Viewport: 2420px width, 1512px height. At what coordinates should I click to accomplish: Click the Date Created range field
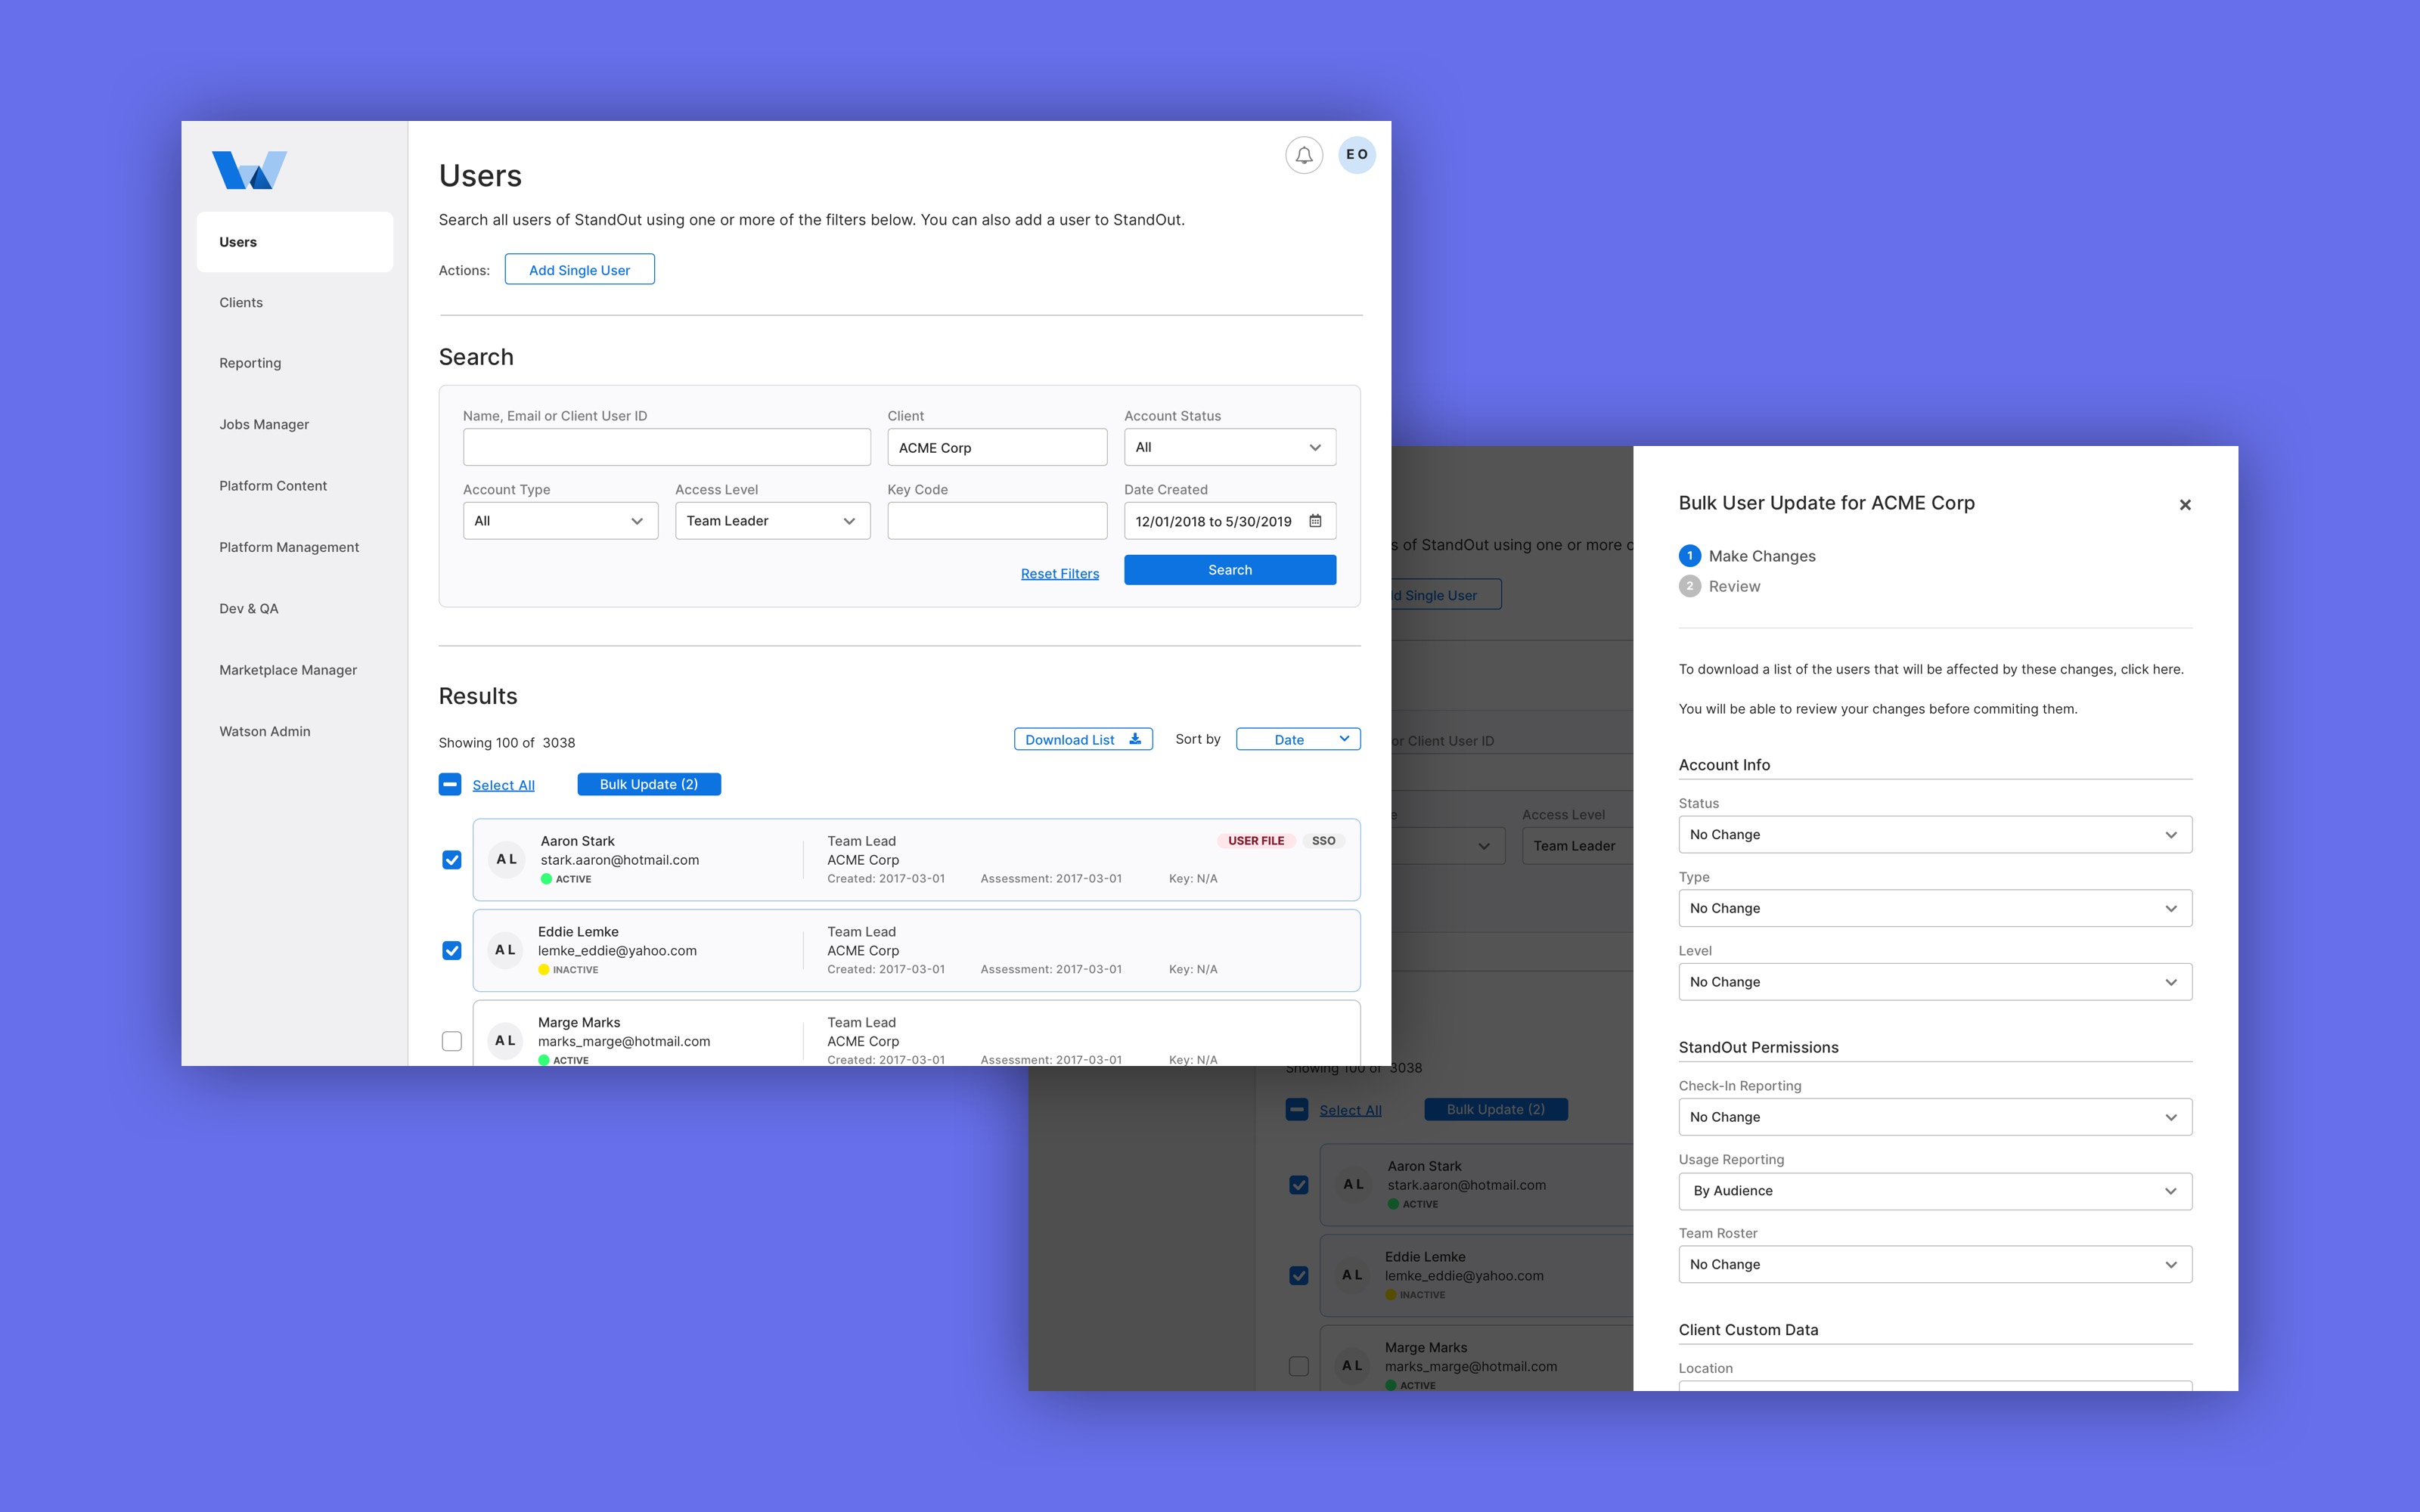tap(1230, 521)
